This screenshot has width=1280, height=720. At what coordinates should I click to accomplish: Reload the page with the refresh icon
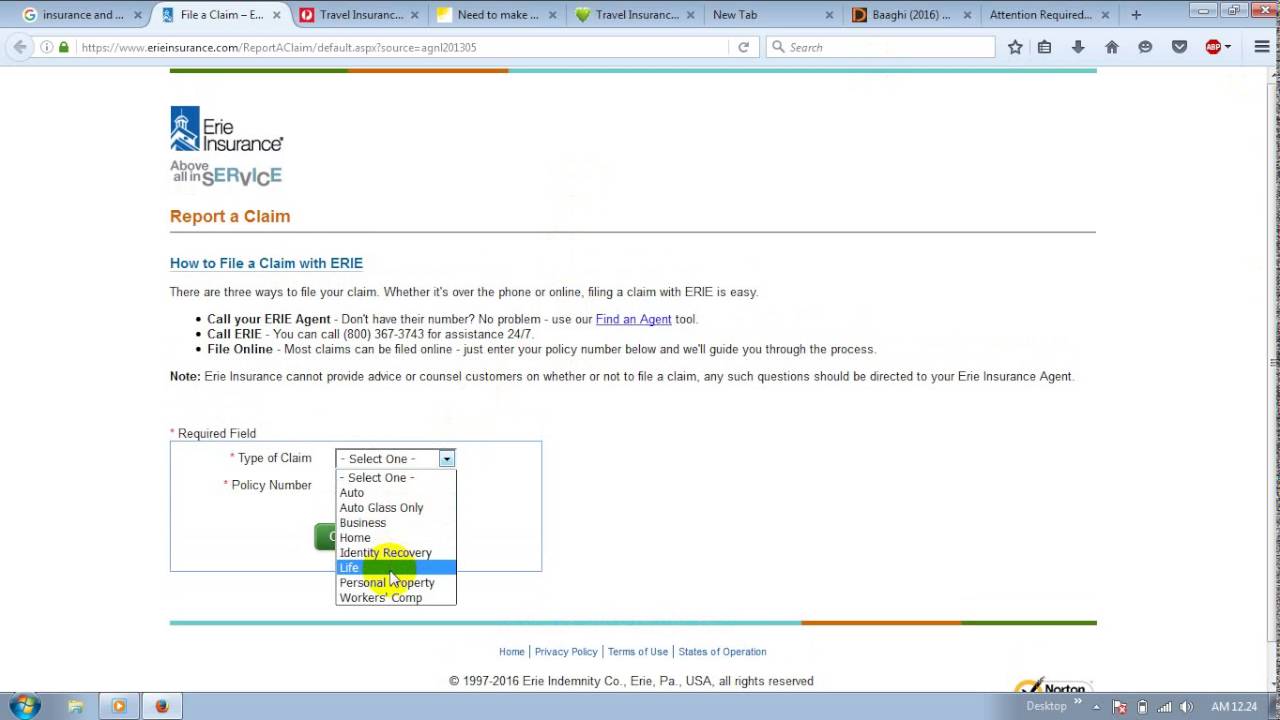743,47
